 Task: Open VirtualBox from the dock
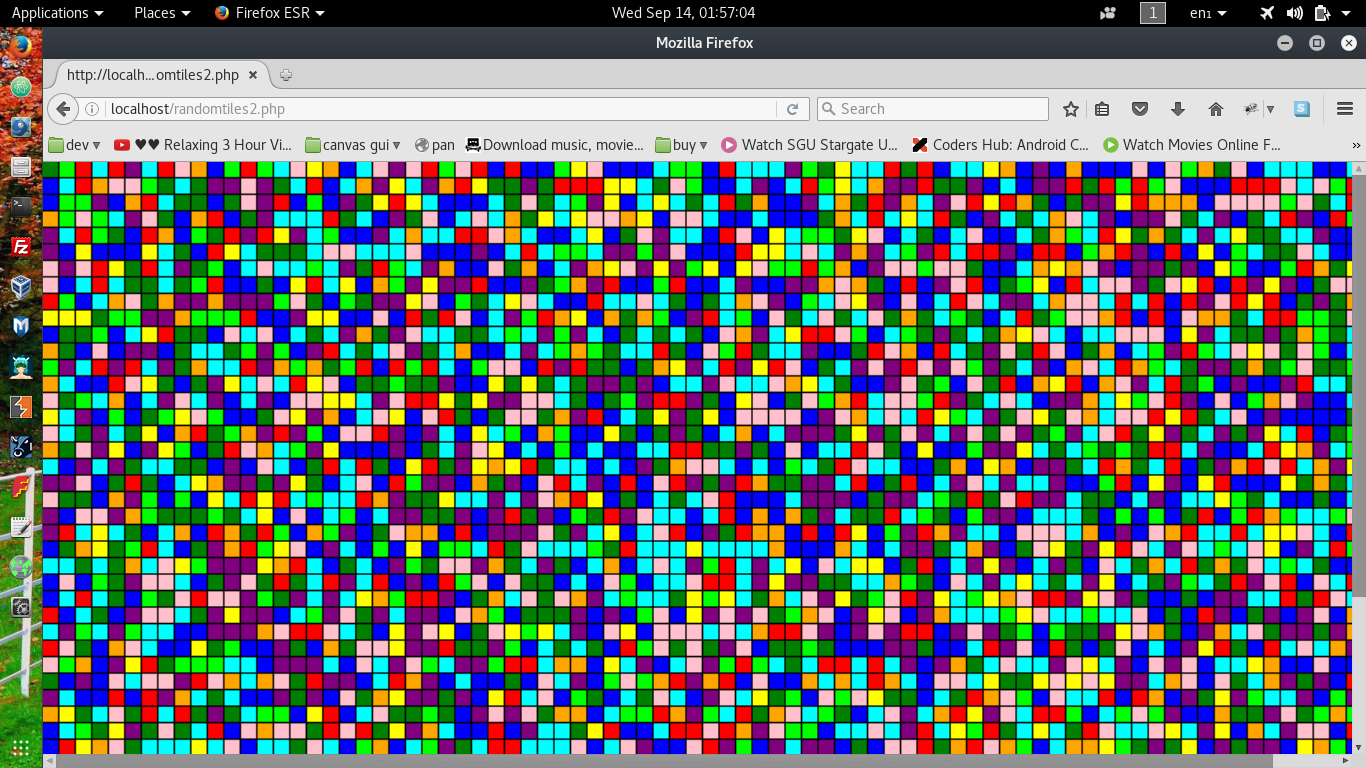[x=21, y=287]
